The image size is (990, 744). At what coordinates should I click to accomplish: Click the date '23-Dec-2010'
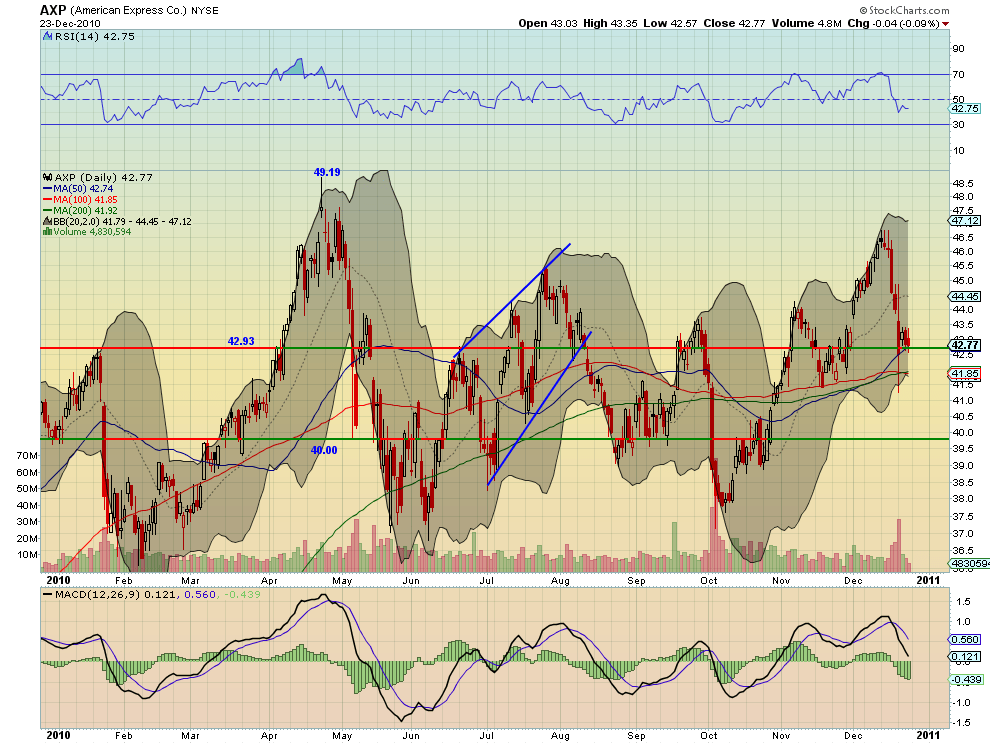68,23
